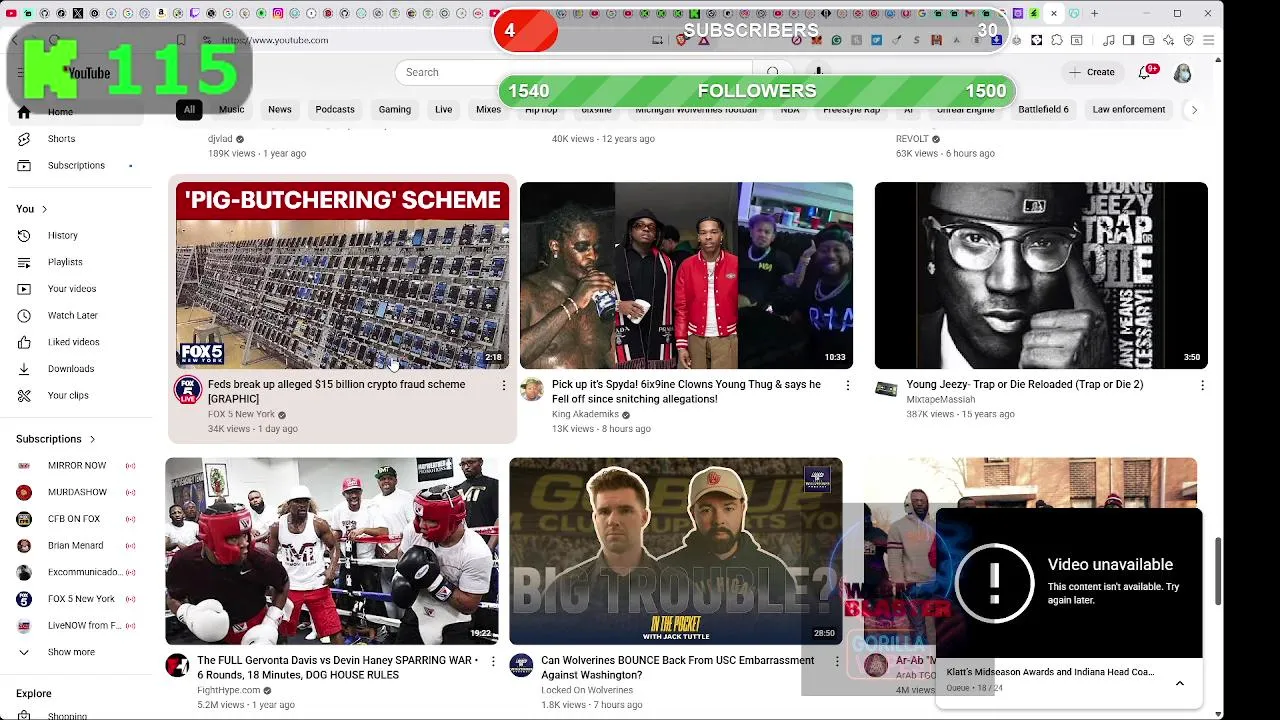The image size is (1280, 720).
Task: Open the Excommunicado subscription channel
Action: click(x=77, y=572)
